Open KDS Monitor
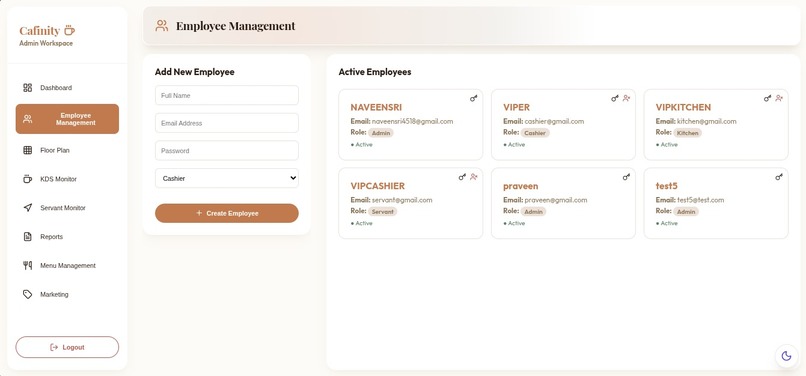Screen dimensions: 806x376 click(67, 179)
